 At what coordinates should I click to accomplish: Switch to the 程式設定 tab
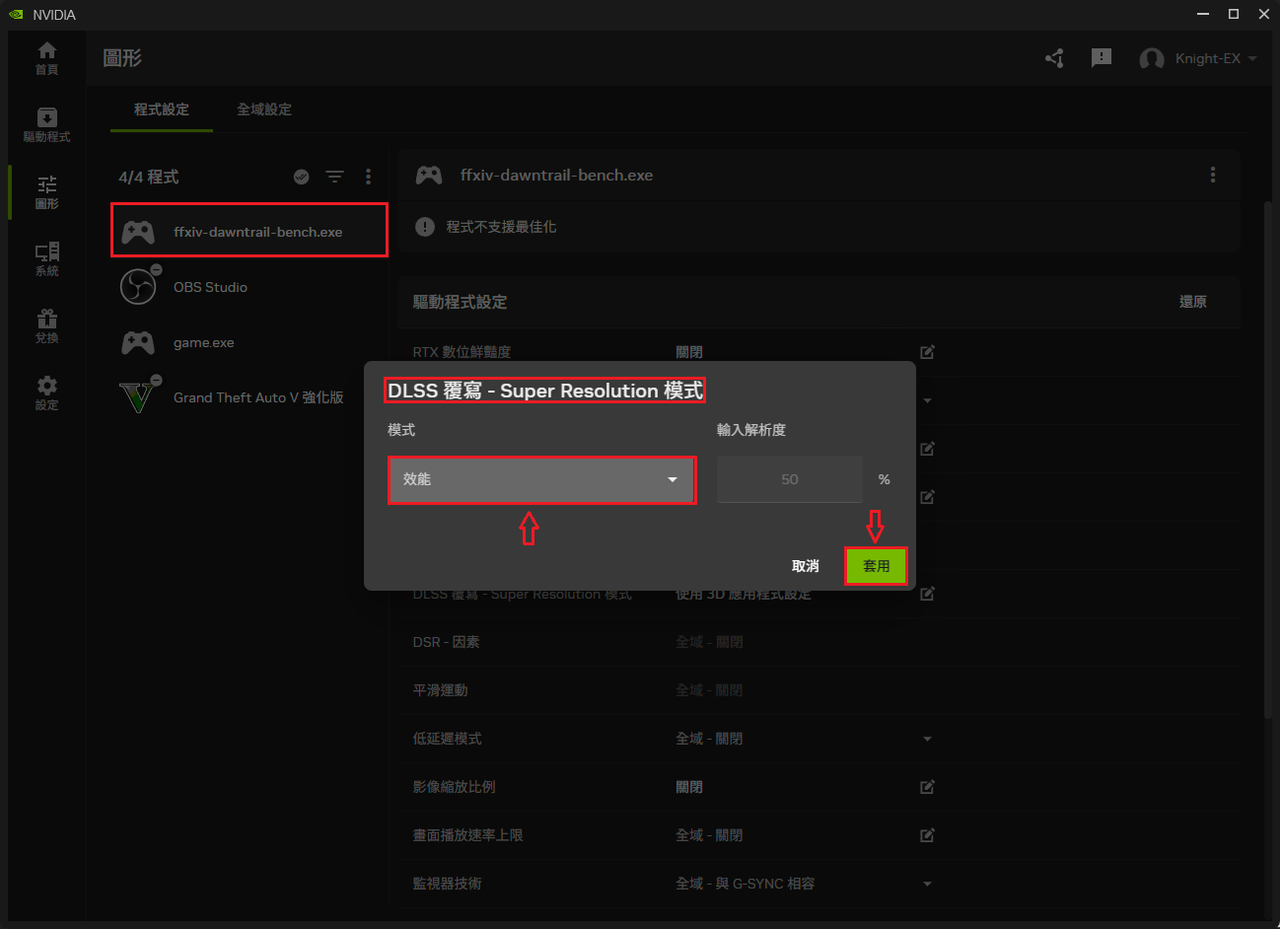point(161,110)
